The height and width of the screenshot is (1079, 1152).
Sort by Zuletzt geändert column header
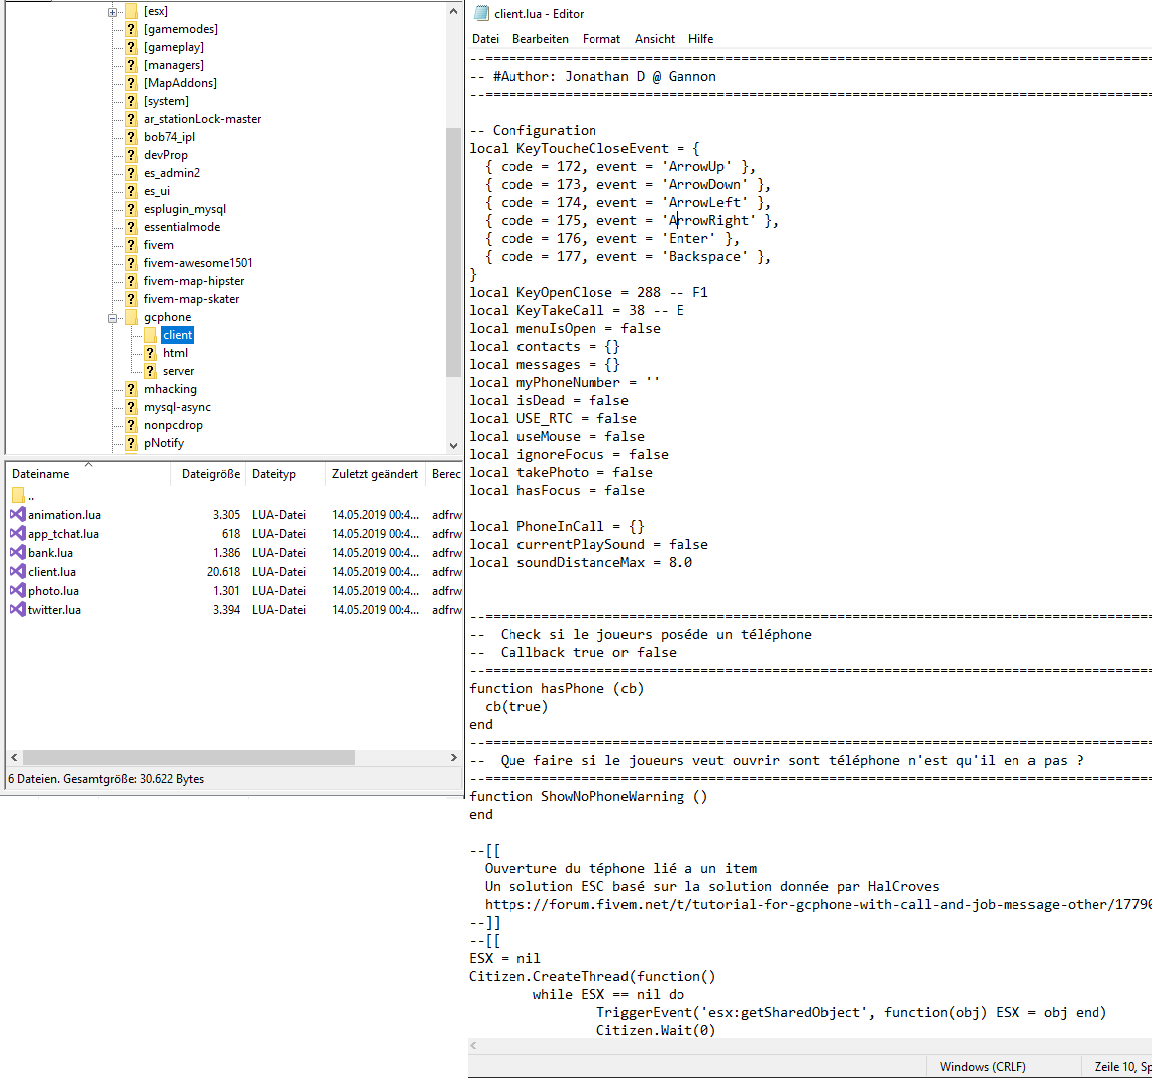coord(375,474)
